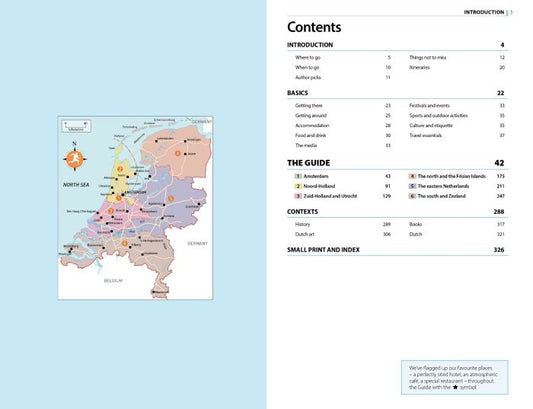
Task: Select 'Sports and outdoor activities' entry
Action: pyautogui.click(x=439, y=115)
